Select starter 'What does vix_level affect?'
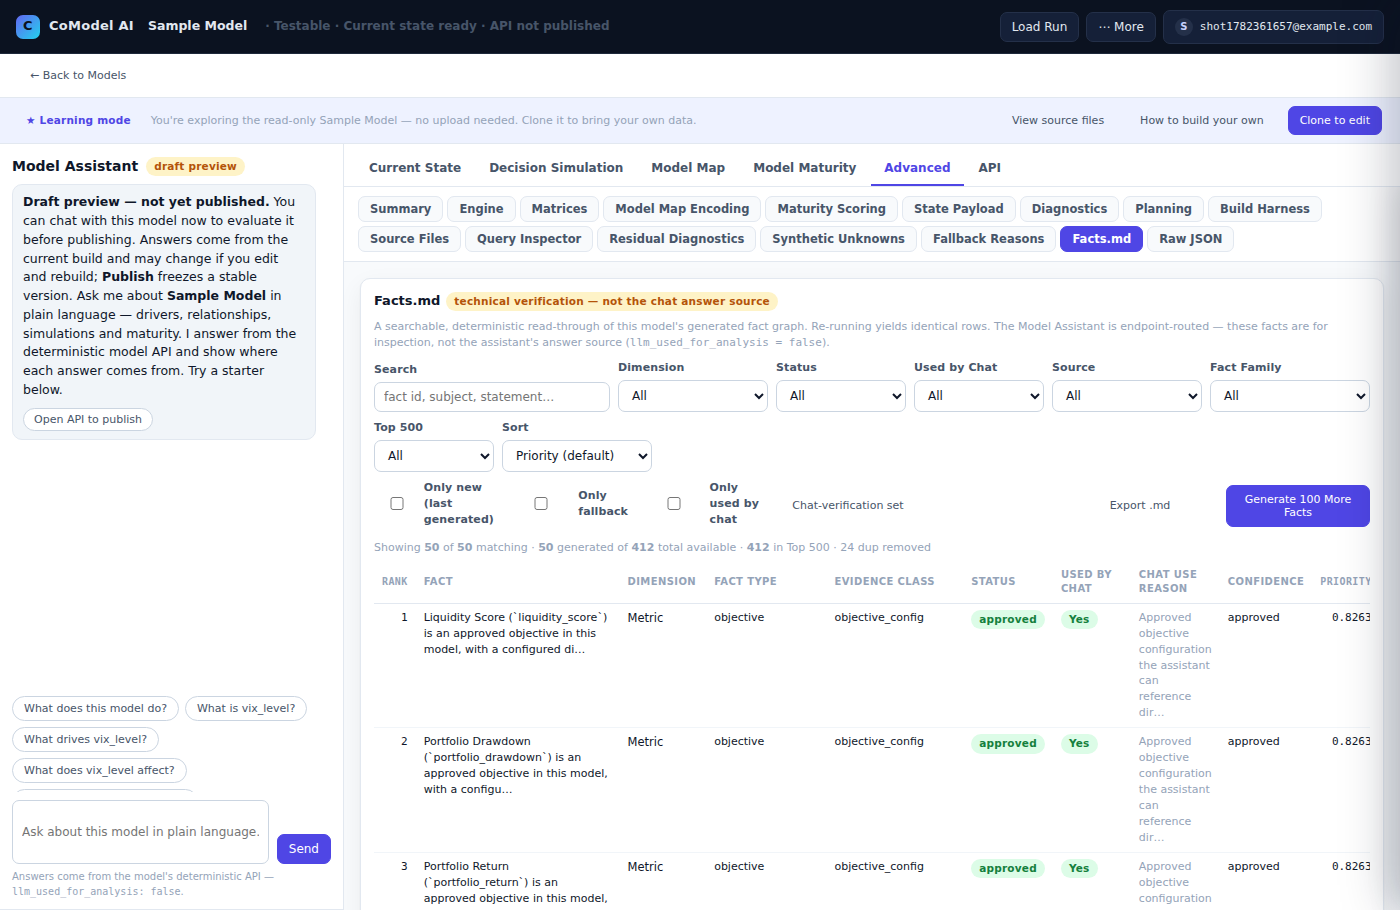 click(x=99, y=771)
